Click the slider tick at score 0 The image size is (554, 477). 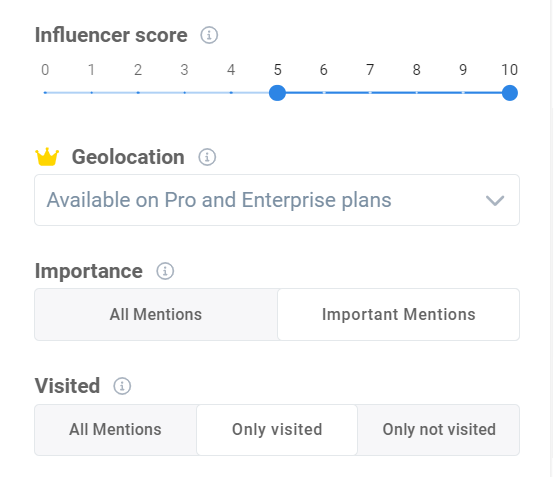pyautogui.click(x=45, y=93)
